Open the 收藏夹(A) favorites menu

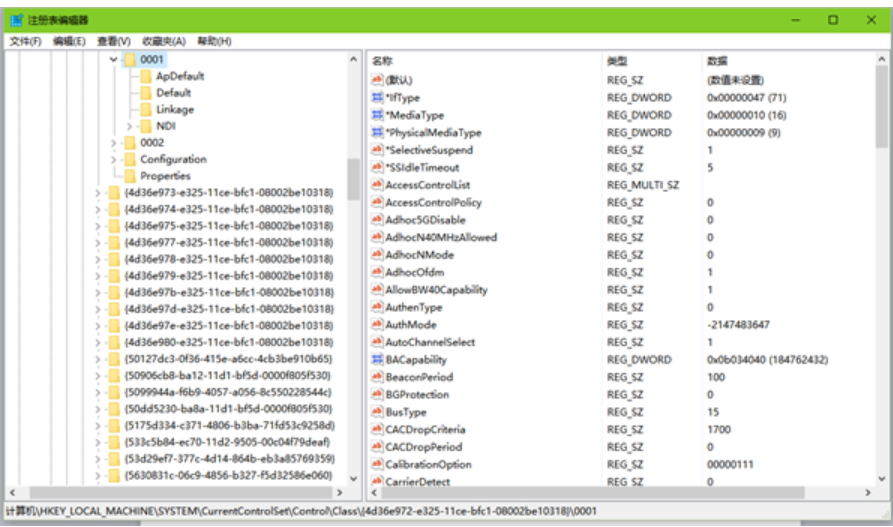pos(164,41)
